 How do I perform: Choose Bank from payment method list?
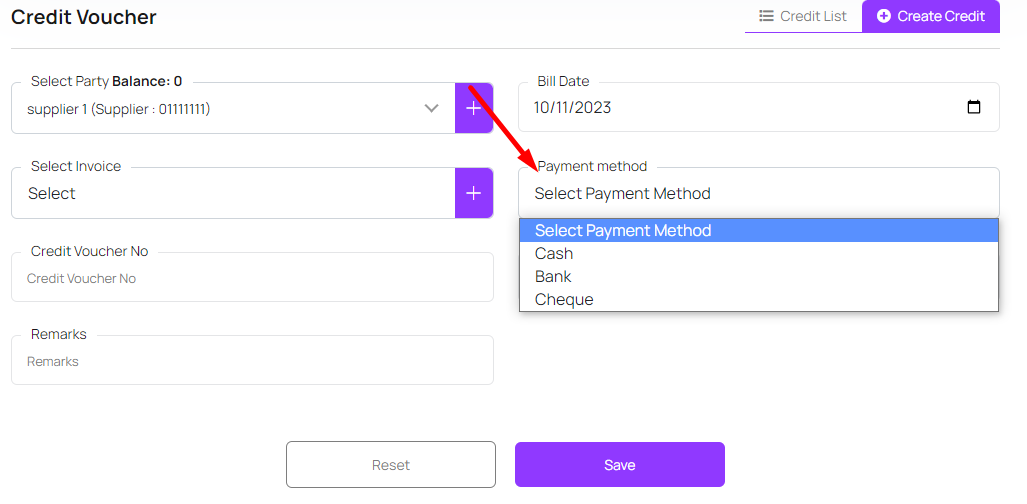[x=553, y=277]
